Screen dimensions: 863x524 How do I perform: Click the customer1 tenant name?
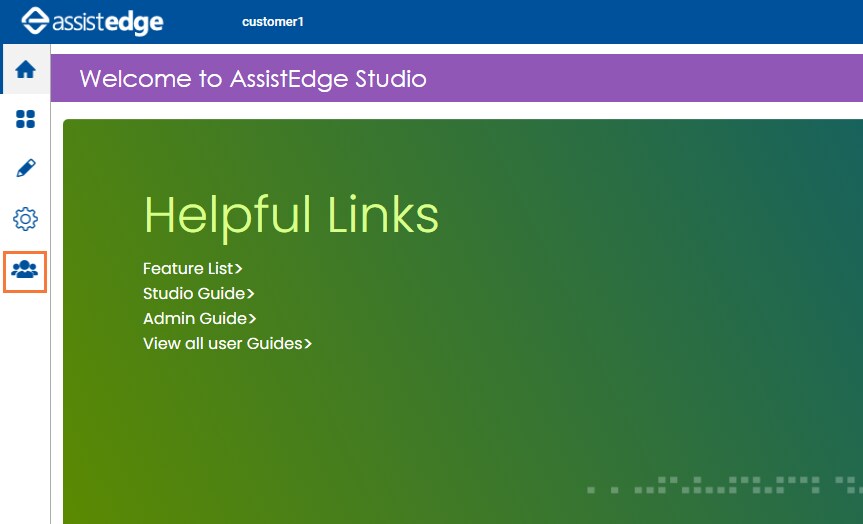[273, 22]
